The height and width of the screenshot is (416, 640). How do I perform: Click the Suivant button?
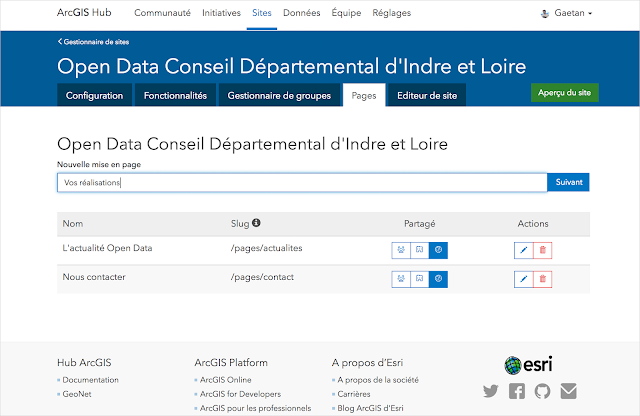[x=568, y=182]
